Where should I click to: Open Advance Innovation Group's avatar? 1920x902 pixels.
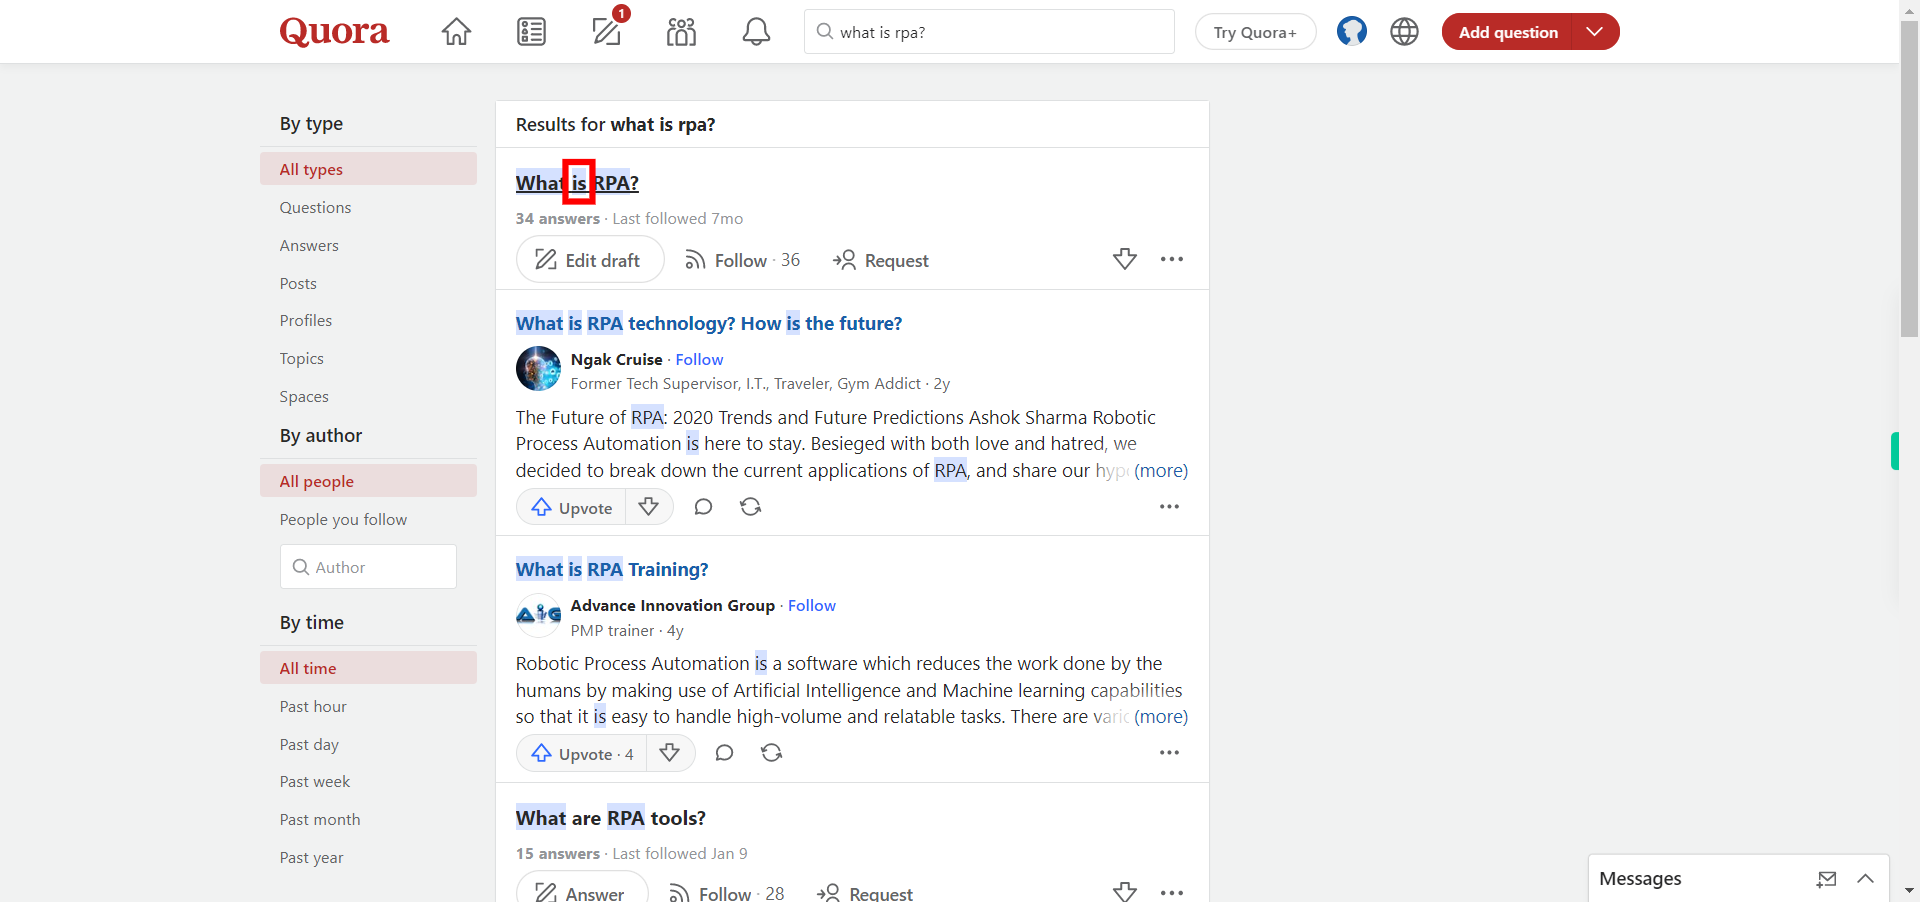[x=538, y=615]
